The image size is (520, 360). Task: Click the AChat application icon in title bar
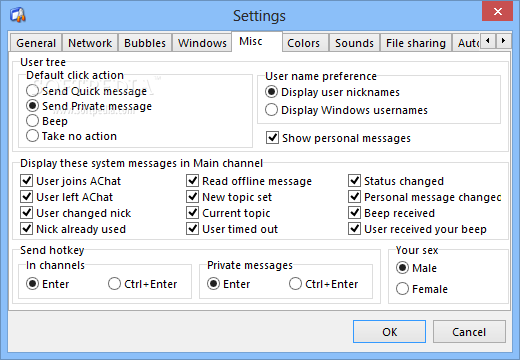(x=18, y=15)
